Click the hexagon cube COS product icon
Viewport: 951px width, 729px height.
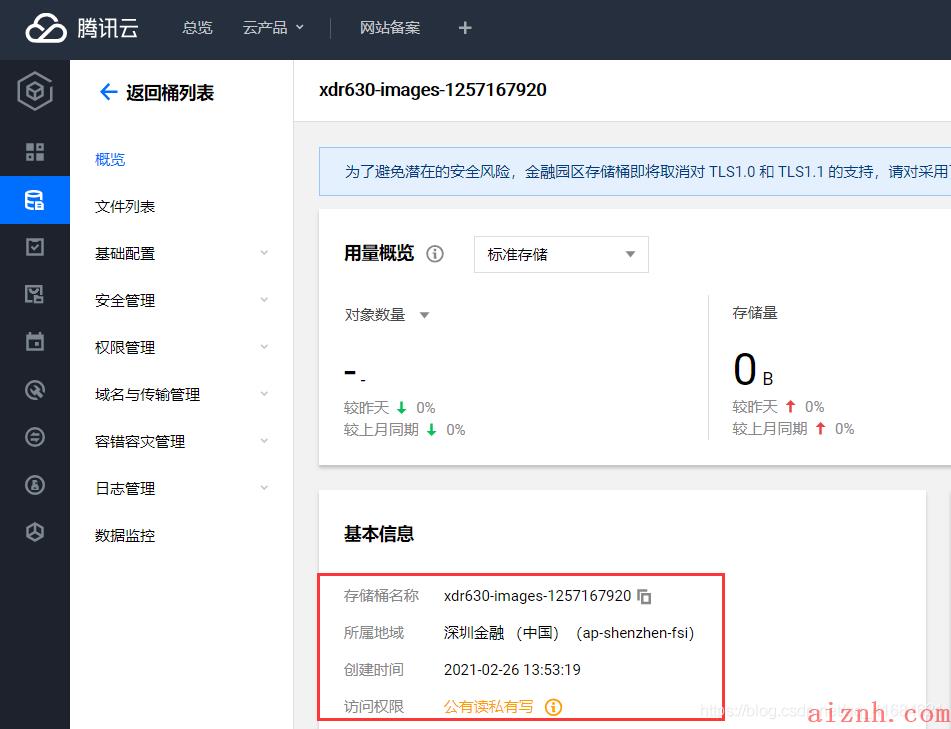point(35,91)
